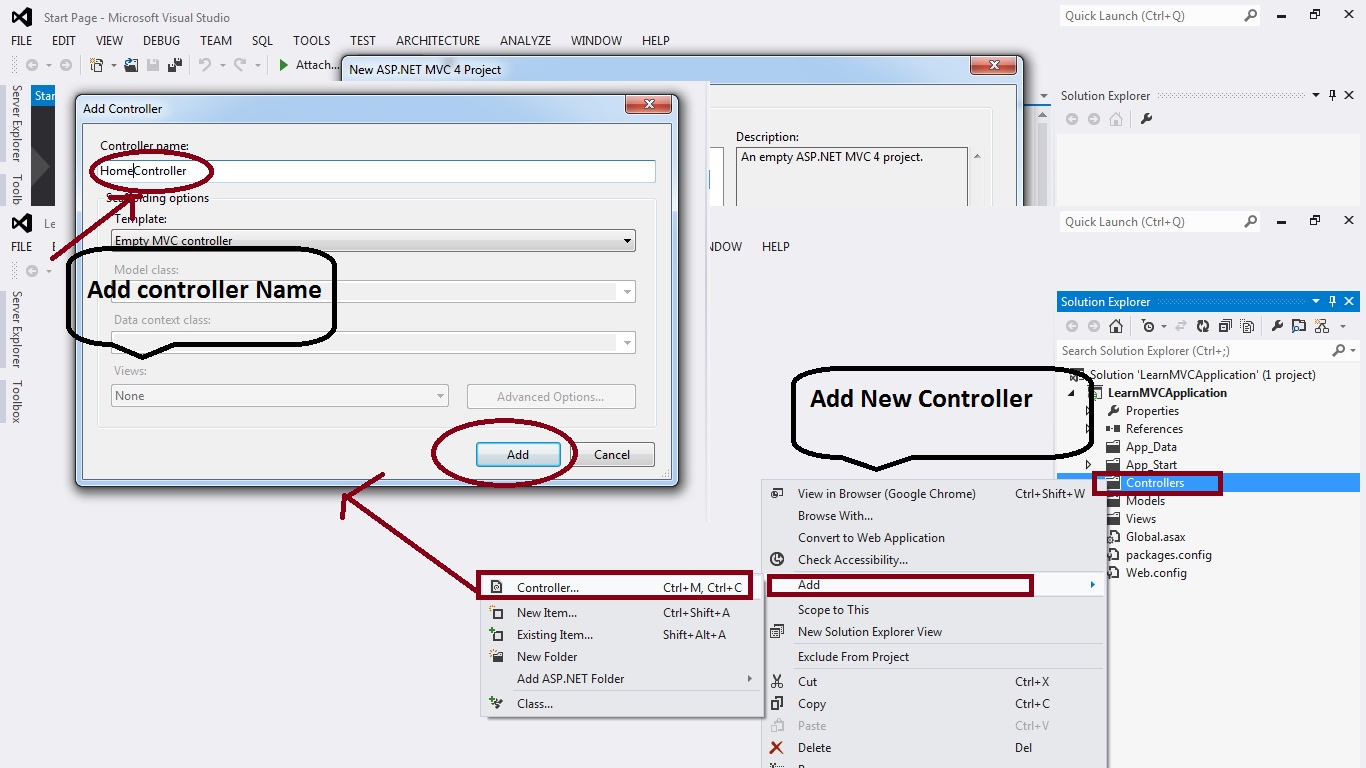Open Solution Explorer toolbar overflow dropdown

pos(1343,327)
